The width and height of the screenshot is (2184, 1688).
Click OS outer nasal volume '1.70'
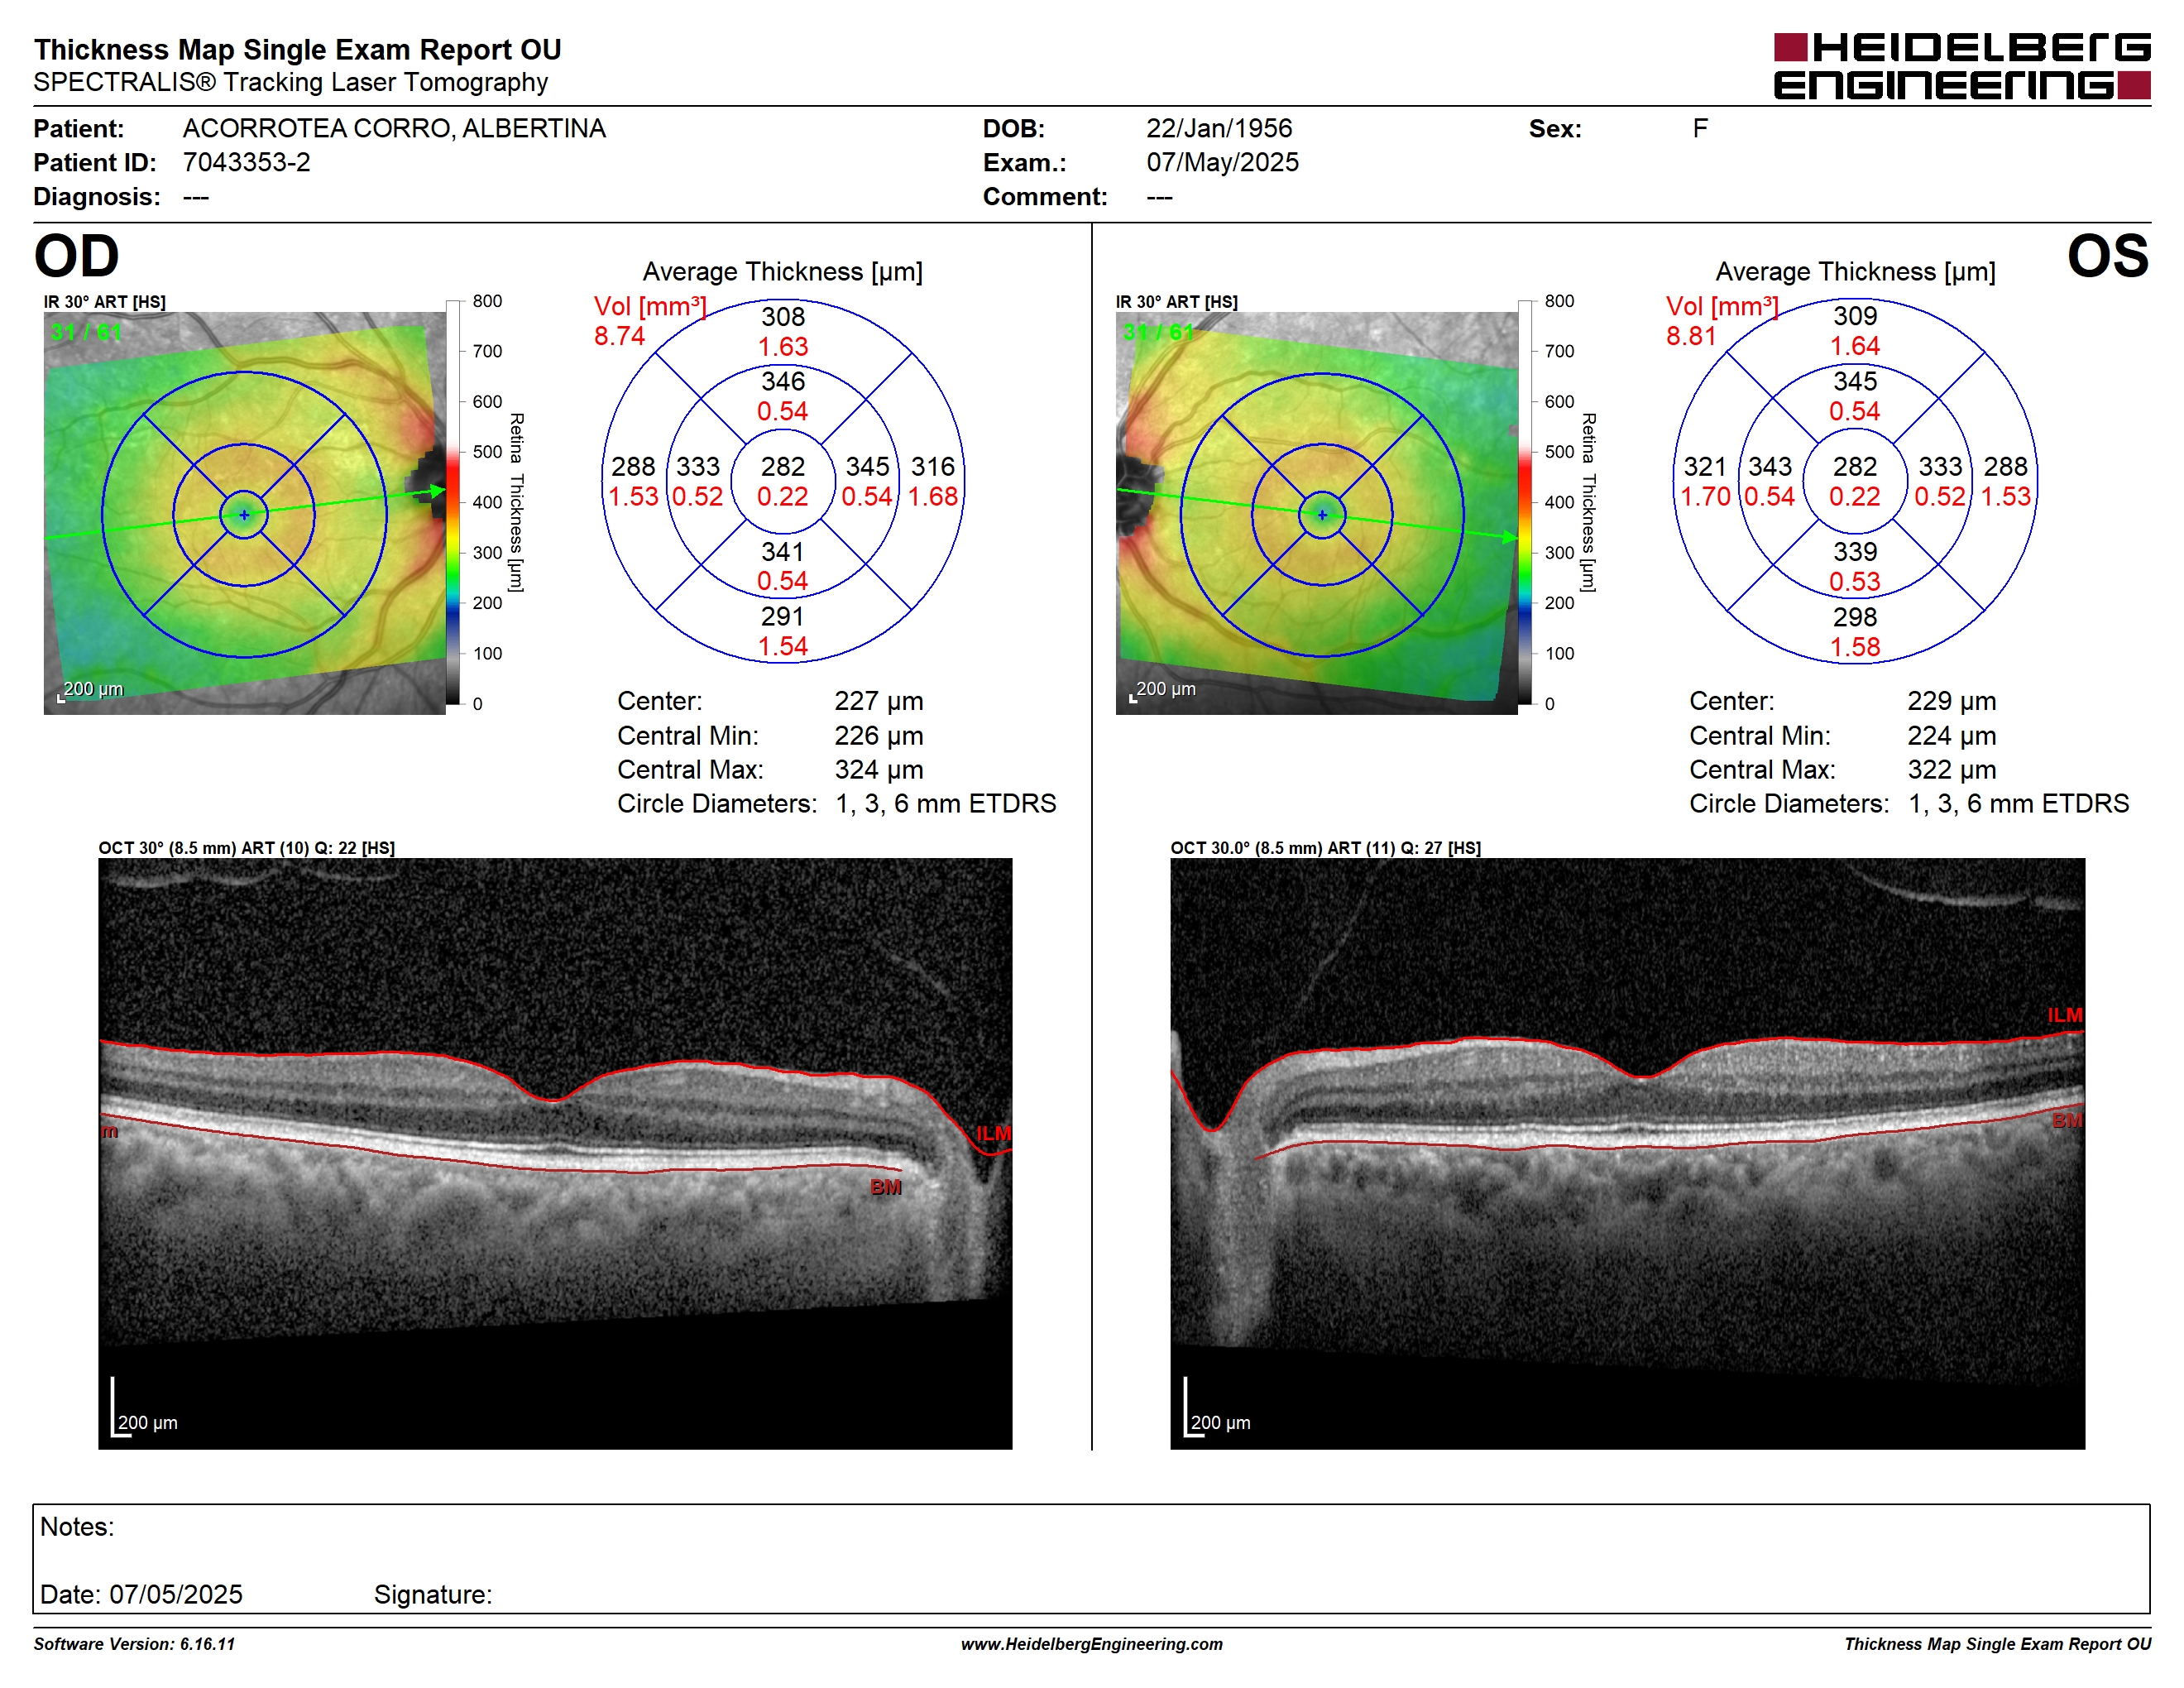click(x=1705, y=497)
